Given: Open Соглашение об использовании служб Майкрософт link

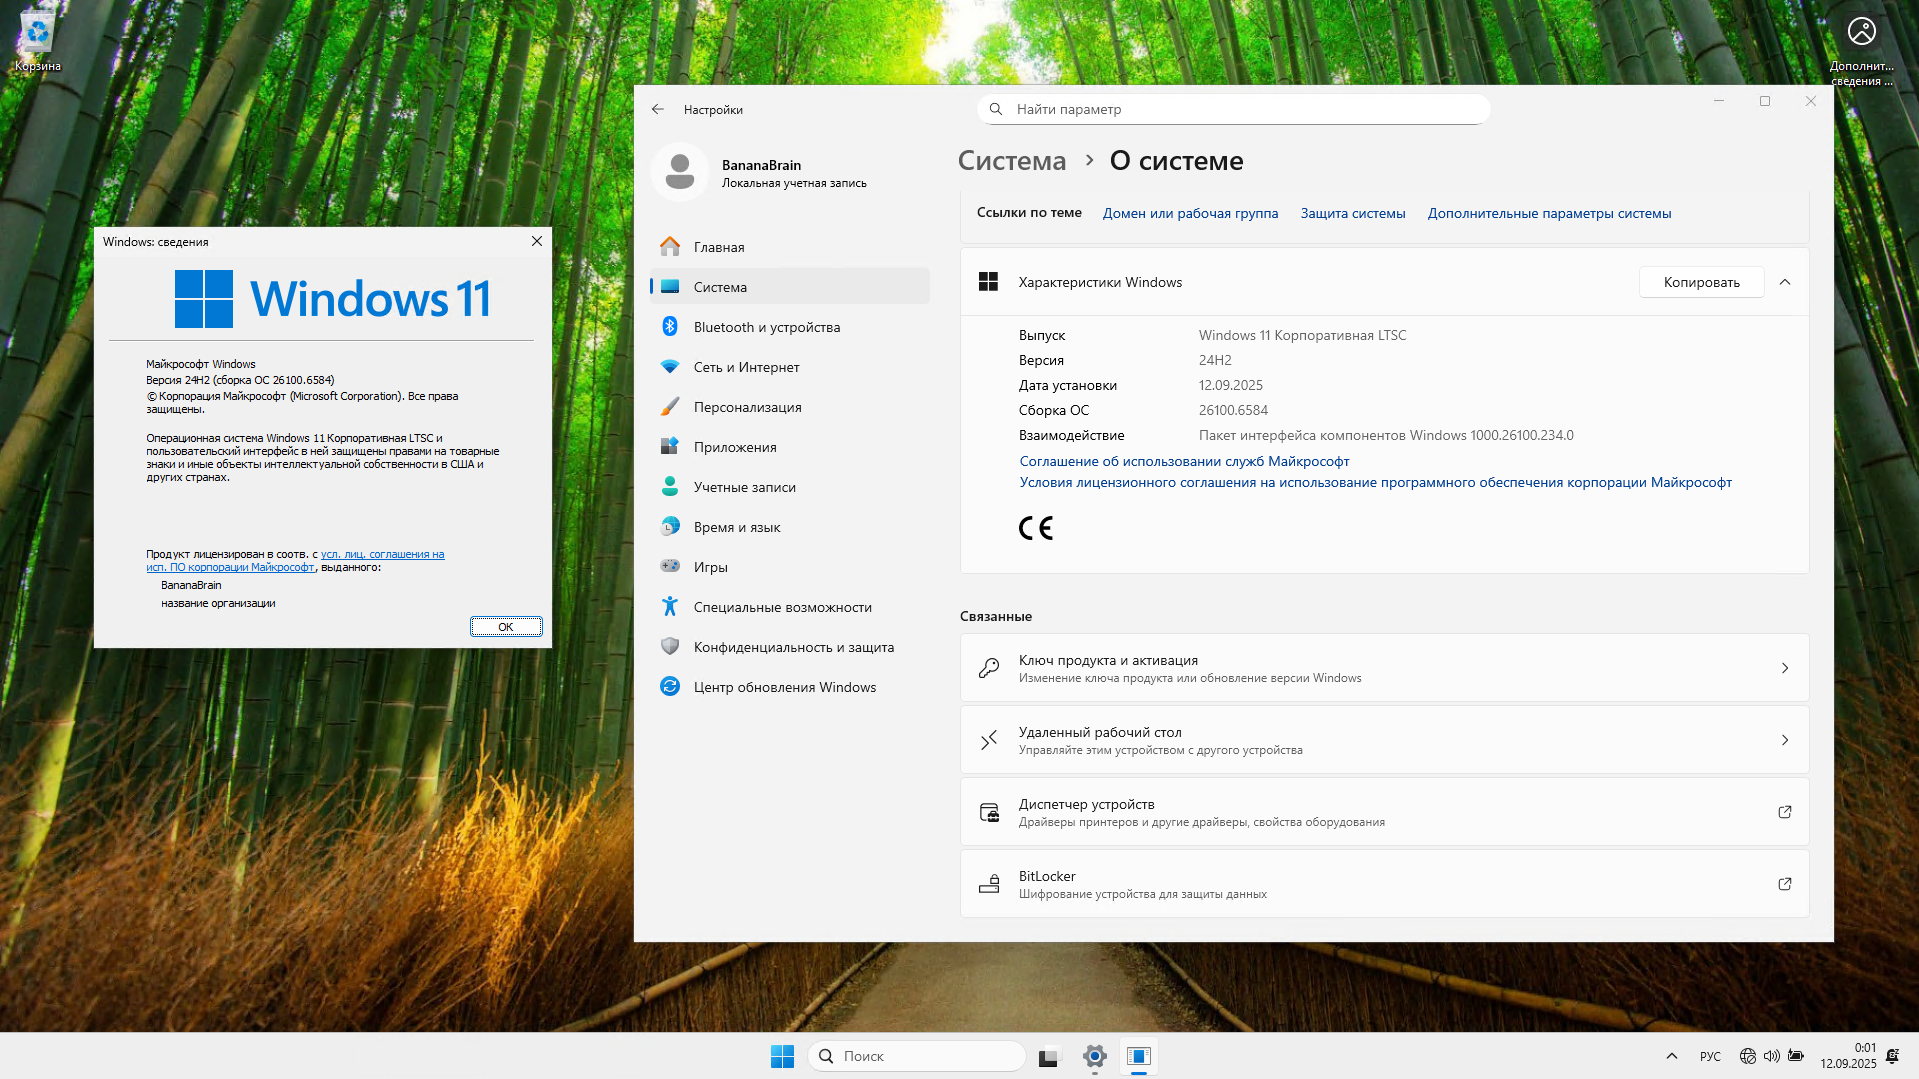Looking at the screenshot, I should coord(1184,461).
